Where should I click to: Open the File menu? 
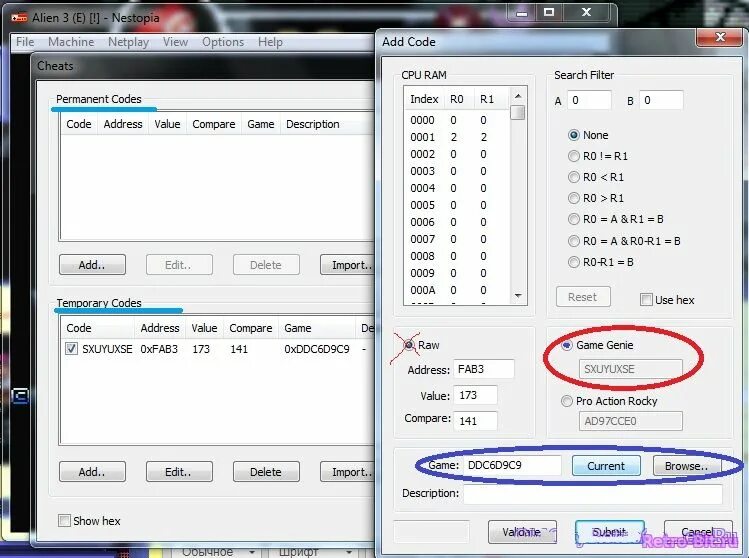coord(25,42)
